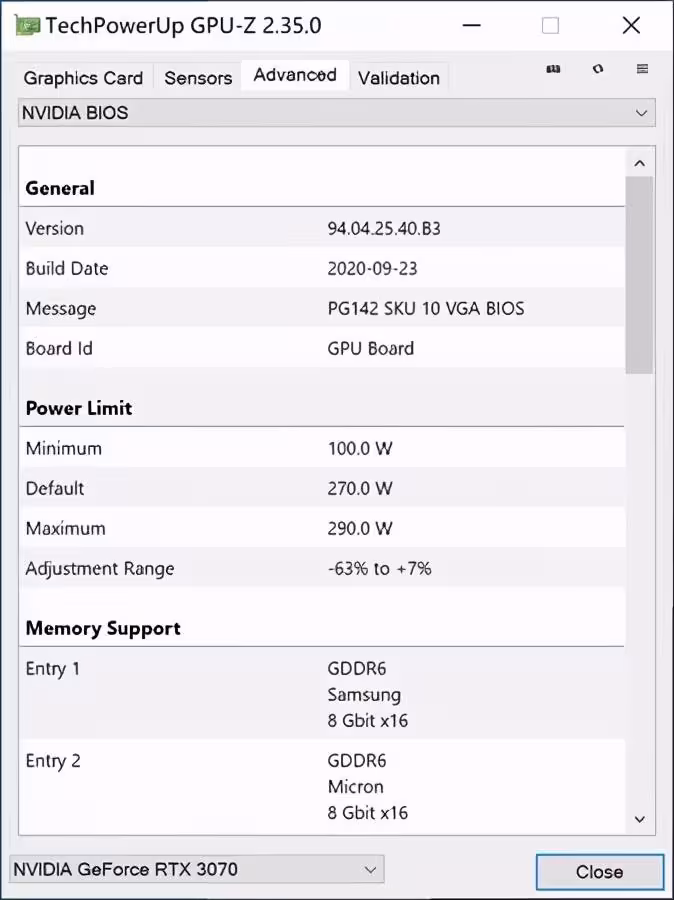Maximize the GPU-Z window
Image resolution: width=674 pixels, height=900 pixels.
[x=550, y=26]
